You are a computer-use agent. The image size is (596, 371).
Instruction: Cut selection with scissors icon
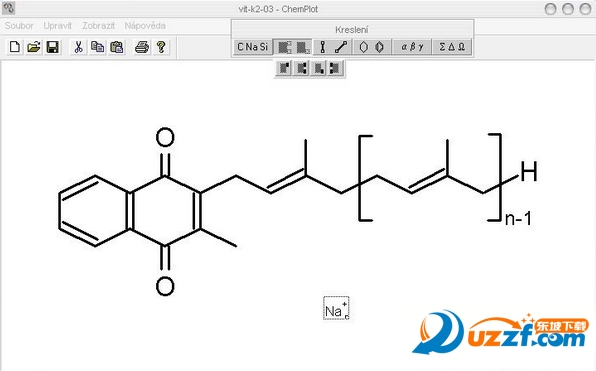pos(78,47)
